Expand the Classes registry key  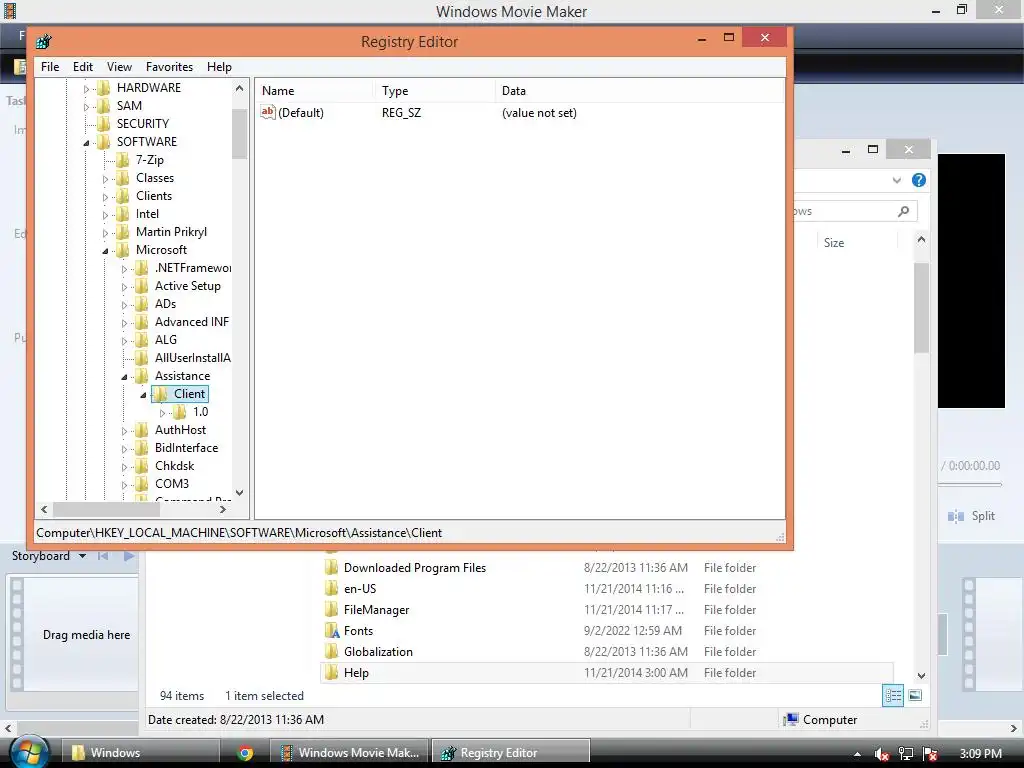pos(105,178)
